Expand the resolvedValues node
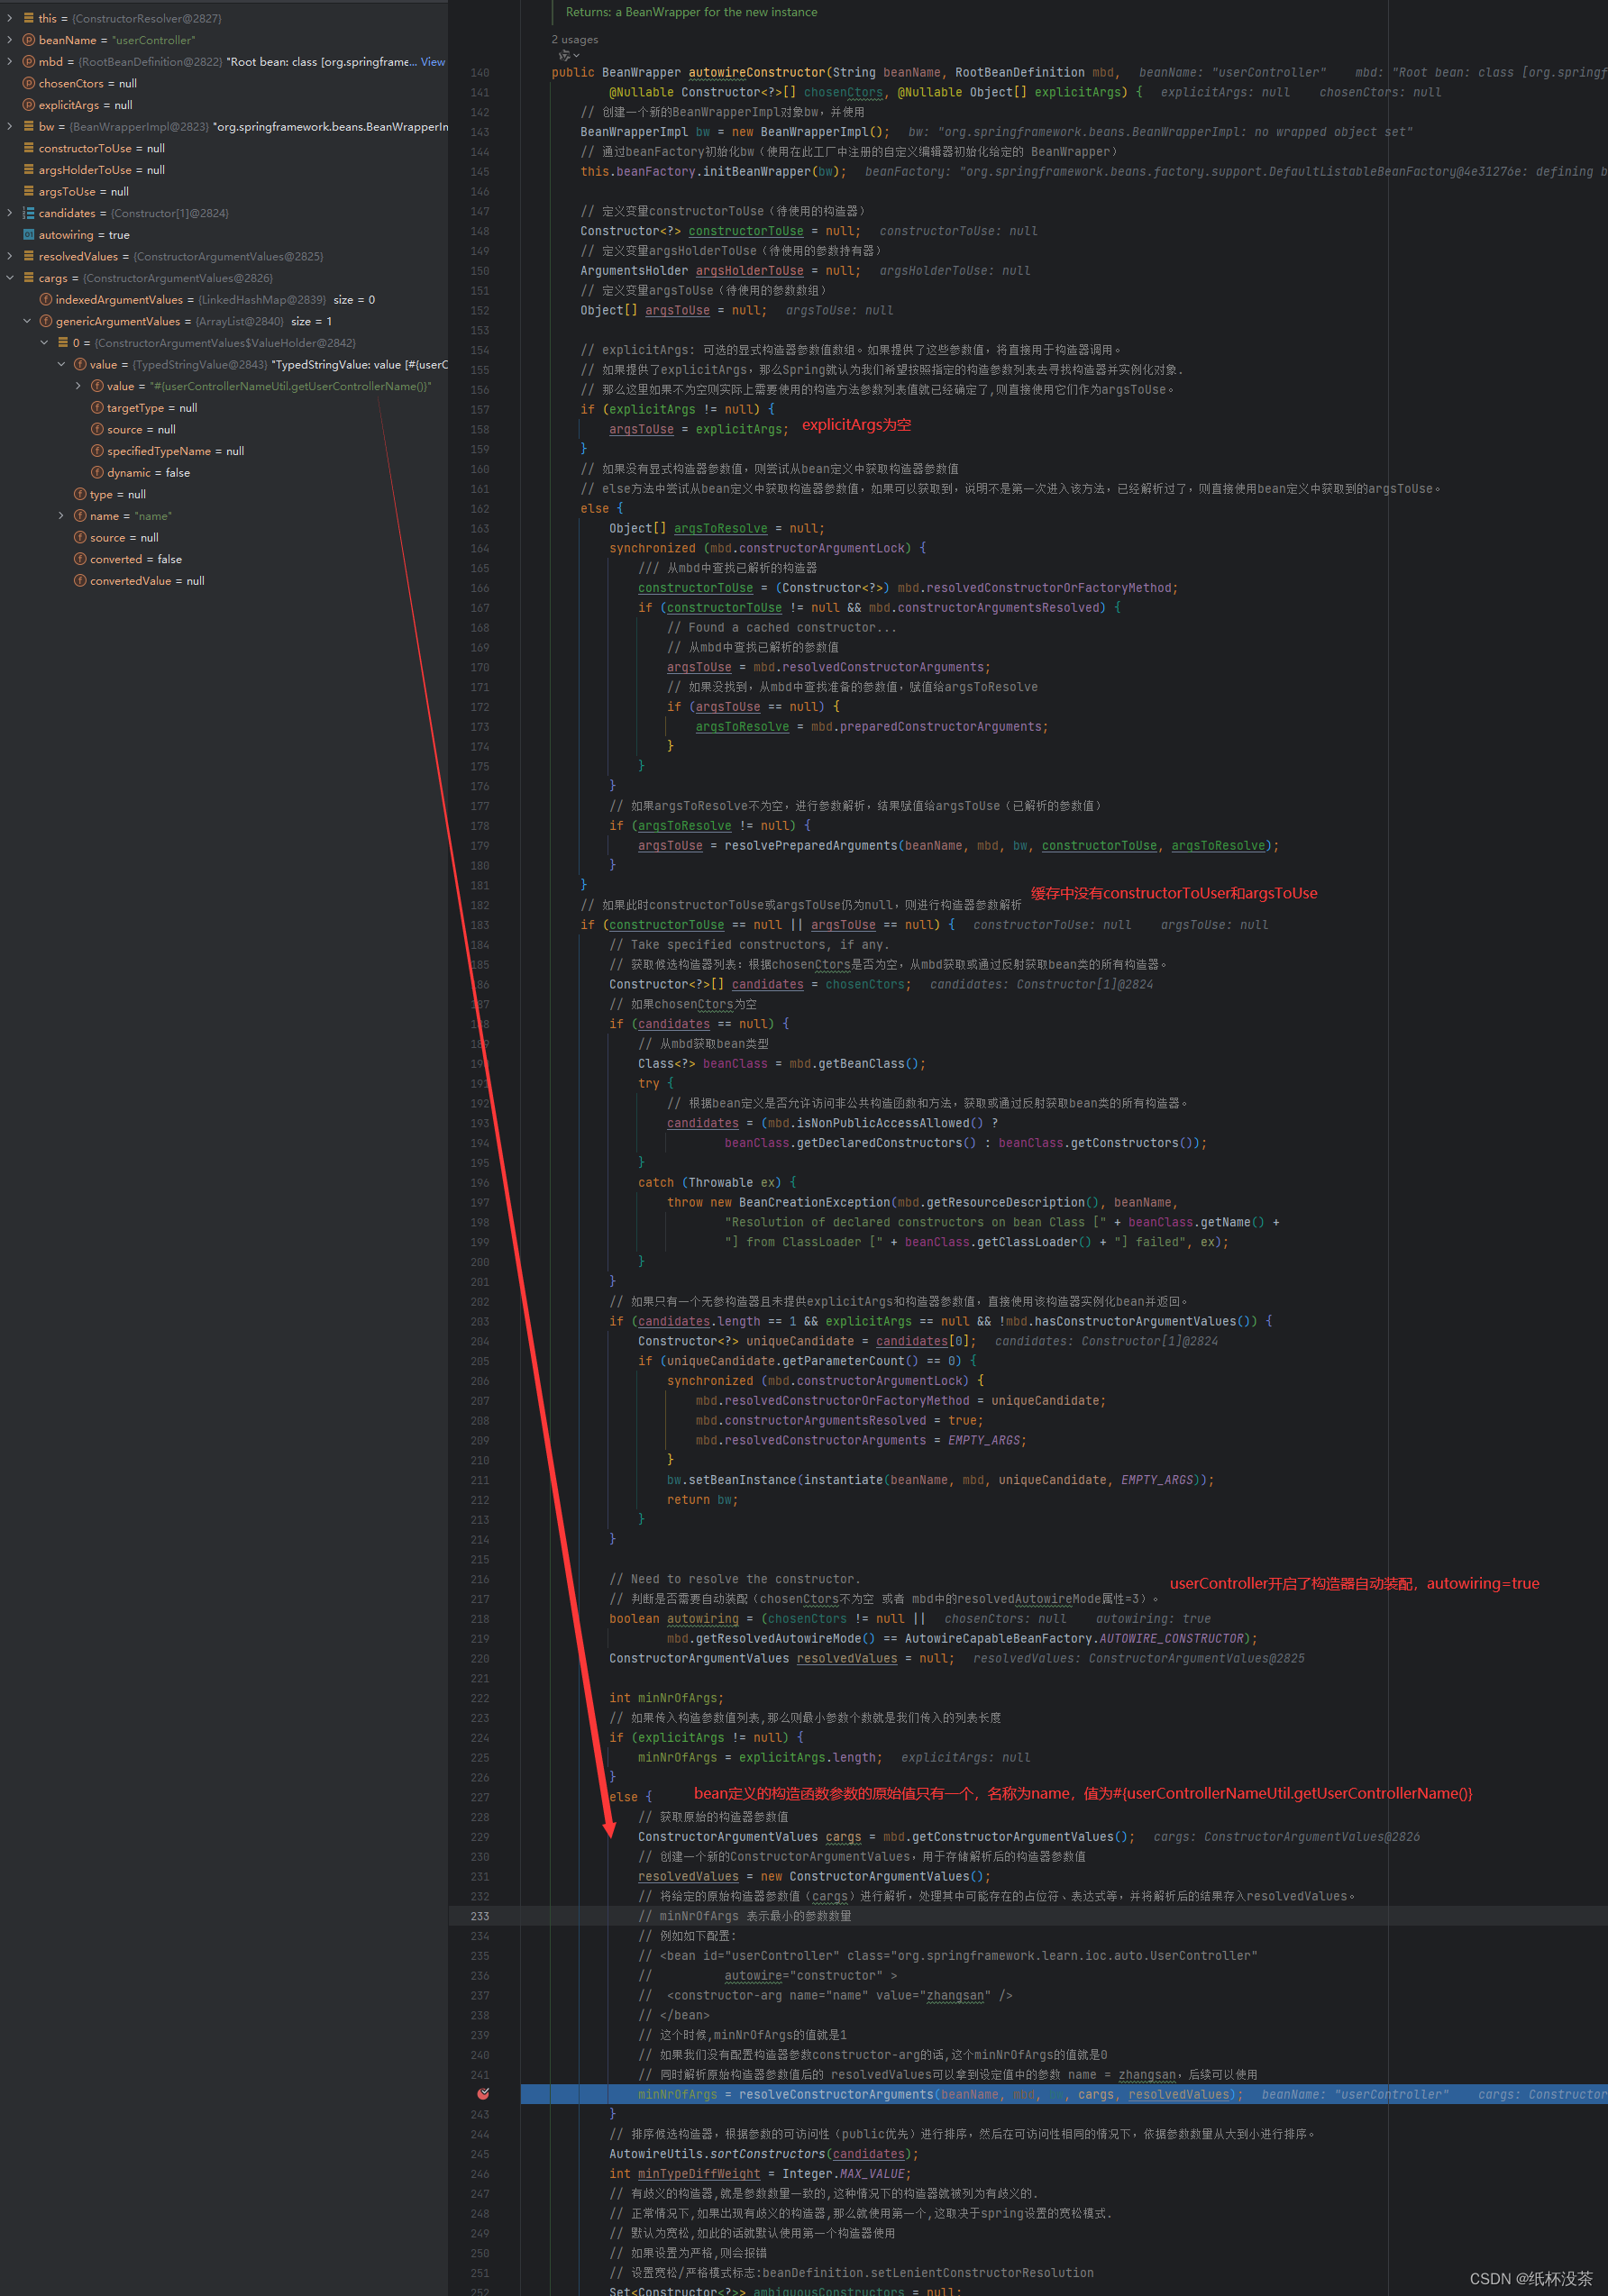Screen dimensions: 1608x2296 [x=10, y=257]
